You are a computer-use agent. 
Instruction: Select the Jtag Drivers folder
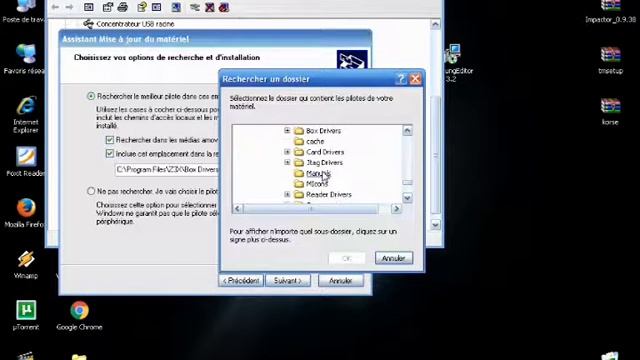coord(324,162)
